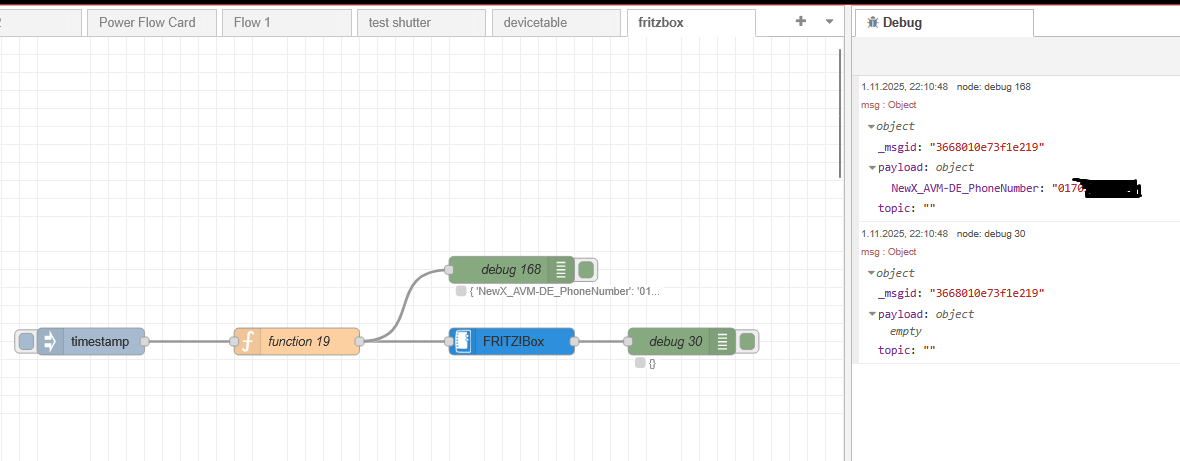Click the status indicator under debug 168
1180x461 pixels.
(461, 291)
